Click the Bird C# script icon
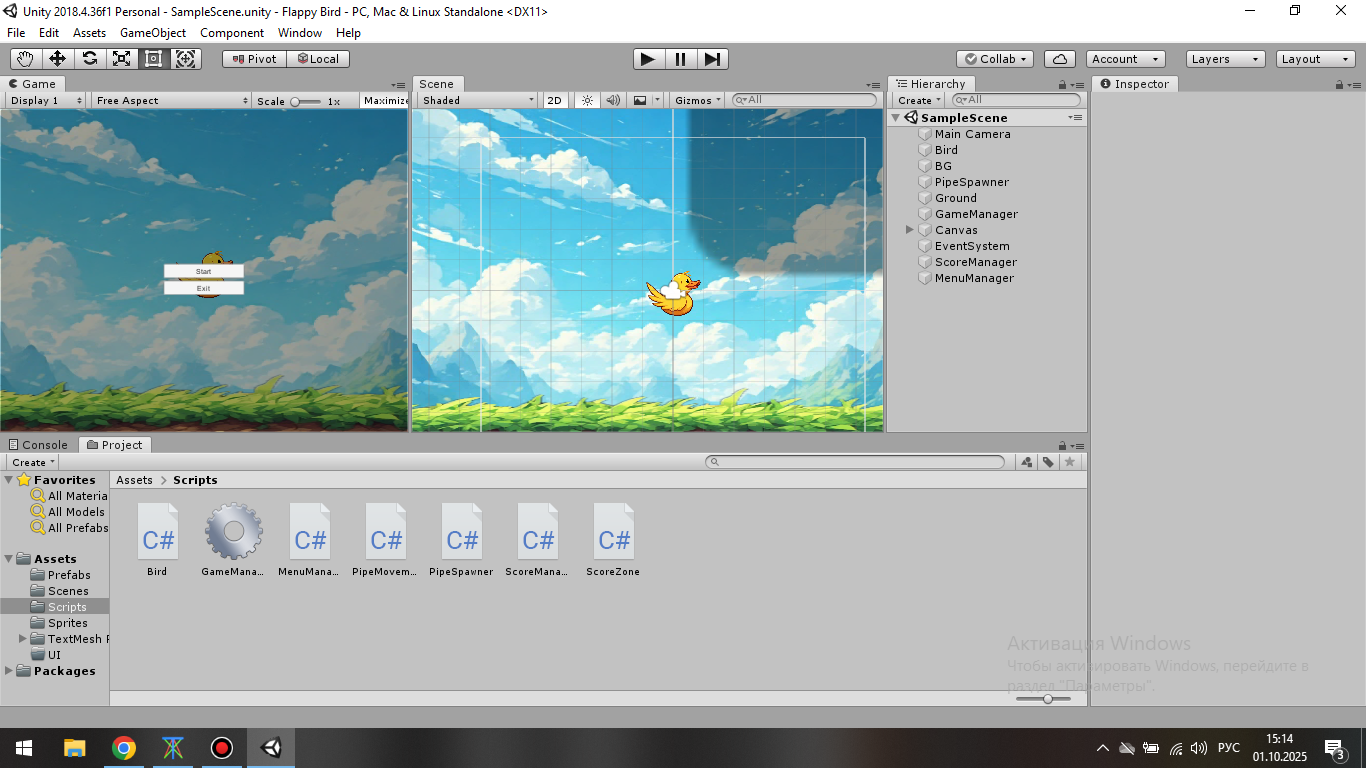1366x768 pixels. [x=158, y=530]
